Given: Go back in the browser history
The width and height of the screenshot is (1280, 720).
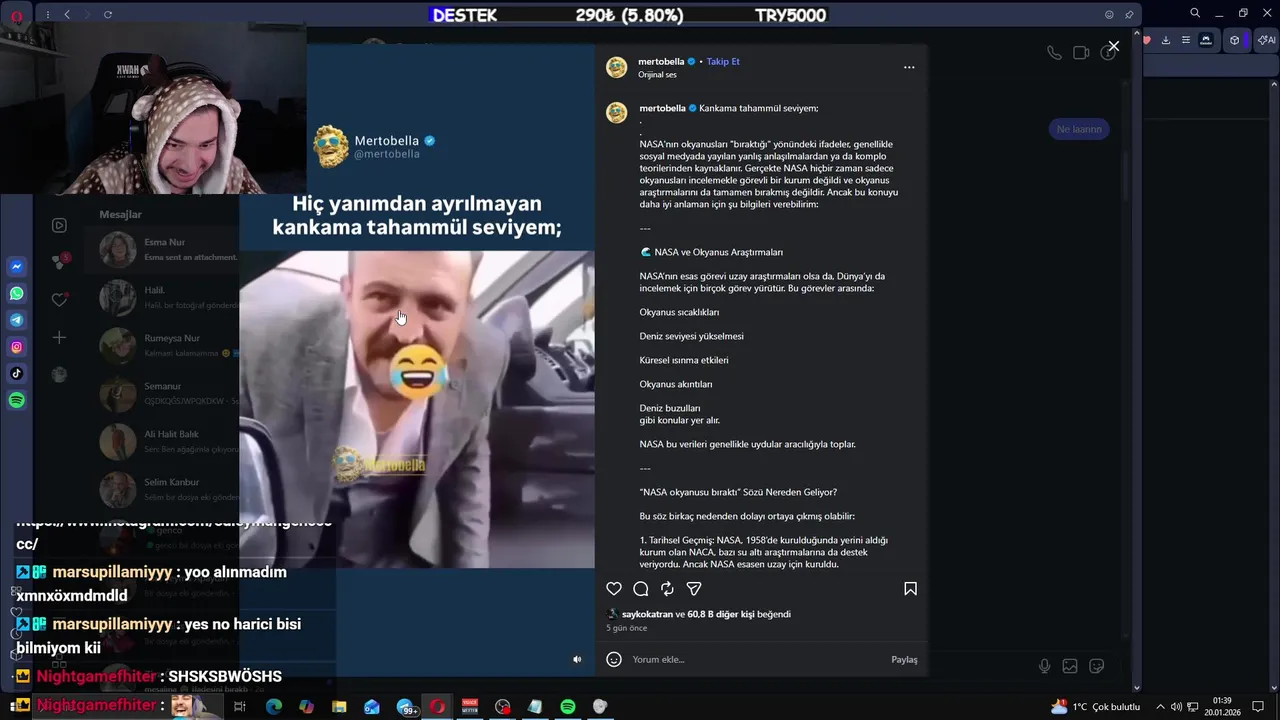Looking at the screenshot, I should tap(67, 15).
